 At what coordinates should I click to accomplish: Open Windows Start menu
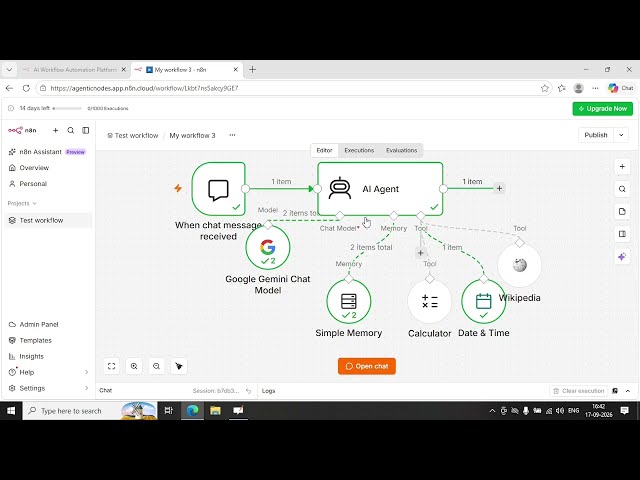pyautogui.click(x=11, y=411)
